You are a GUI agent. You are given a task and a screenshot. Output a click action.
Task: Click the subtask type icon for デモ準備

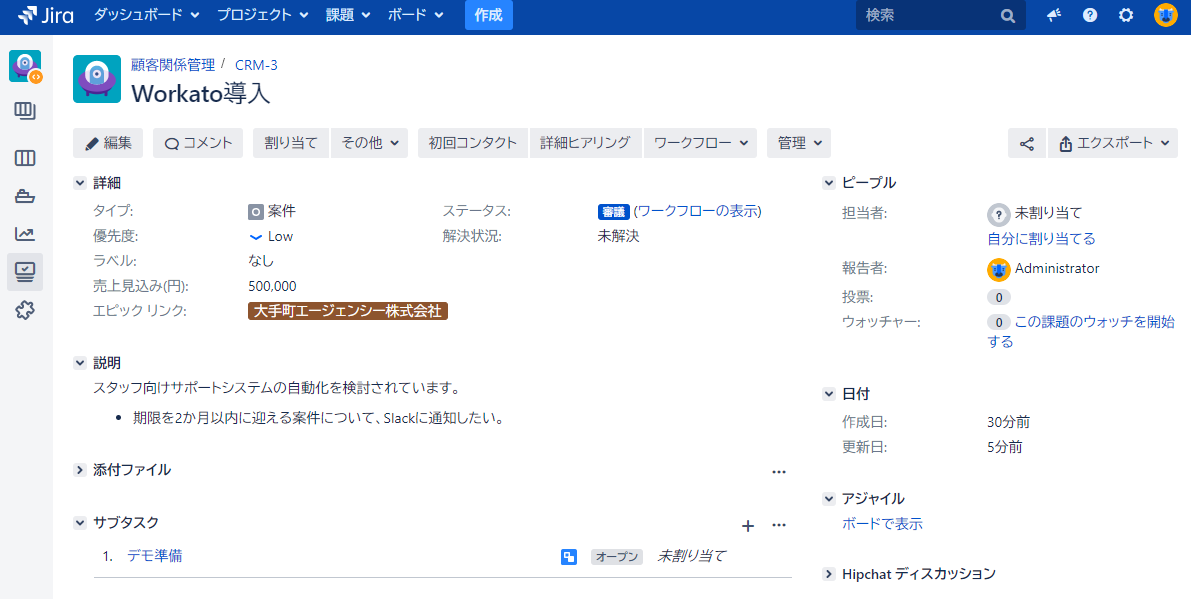click(569, 557)
